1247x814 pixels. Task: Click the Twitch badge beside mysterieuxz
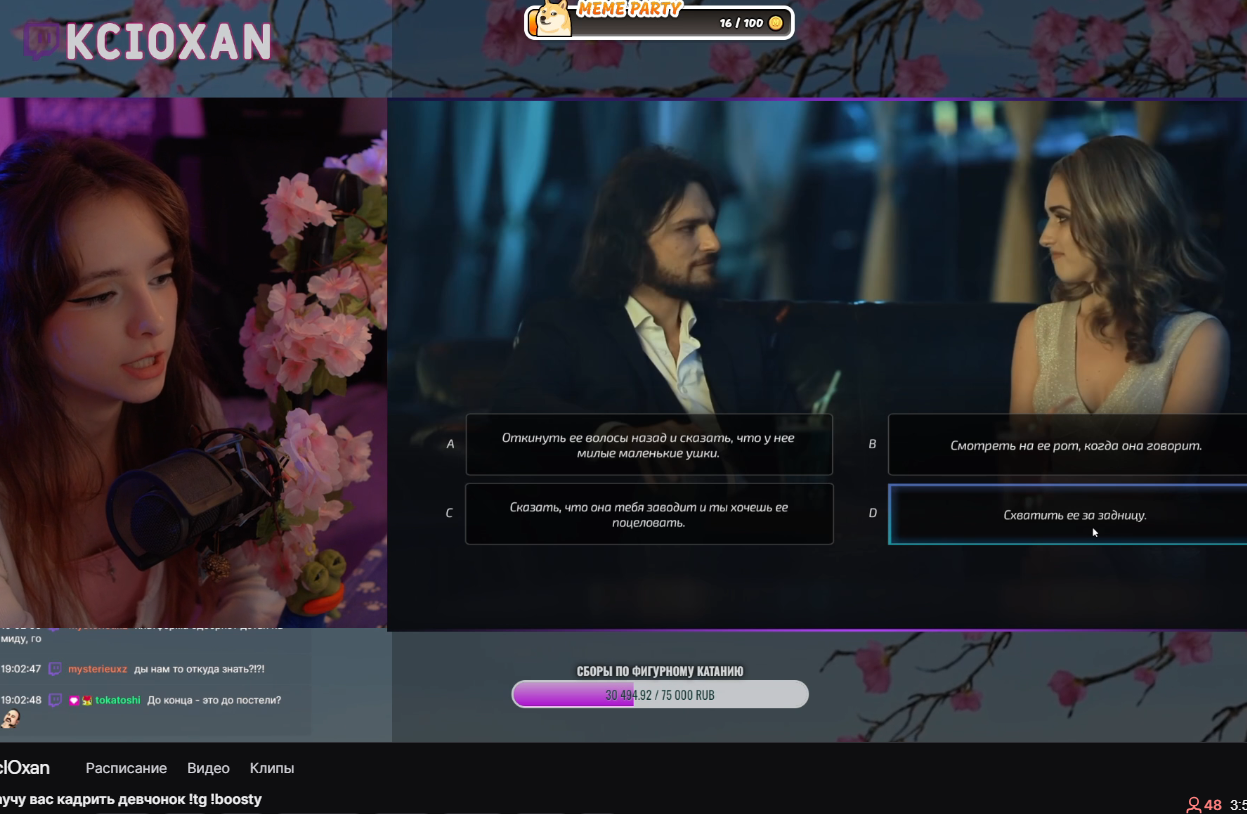point(55,669)
